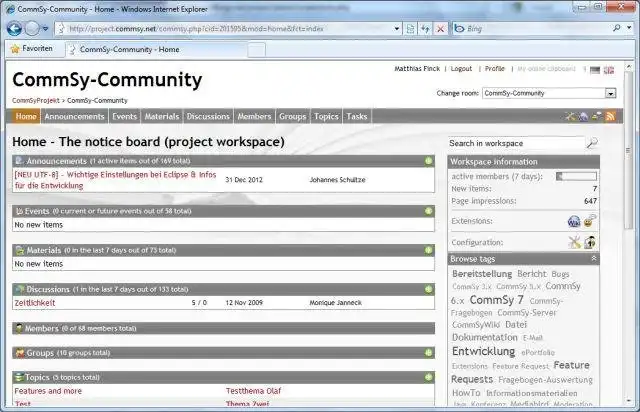Open the Groups tab
Viewport: 640px width, 412px height.
(x=293, y=116)
